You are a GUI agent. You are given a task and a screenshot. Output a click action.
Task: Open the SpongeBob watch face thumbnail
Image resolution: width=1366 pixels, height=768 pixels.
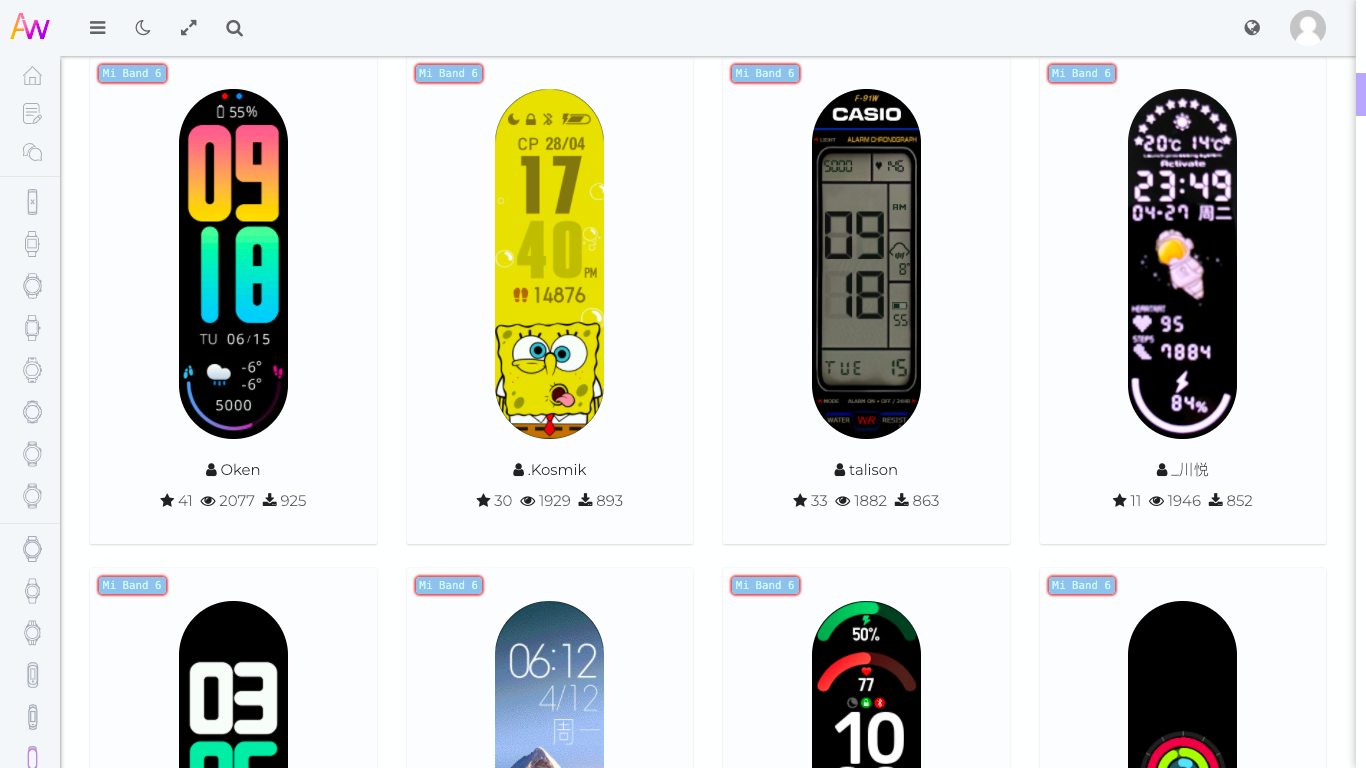[549, 264]
